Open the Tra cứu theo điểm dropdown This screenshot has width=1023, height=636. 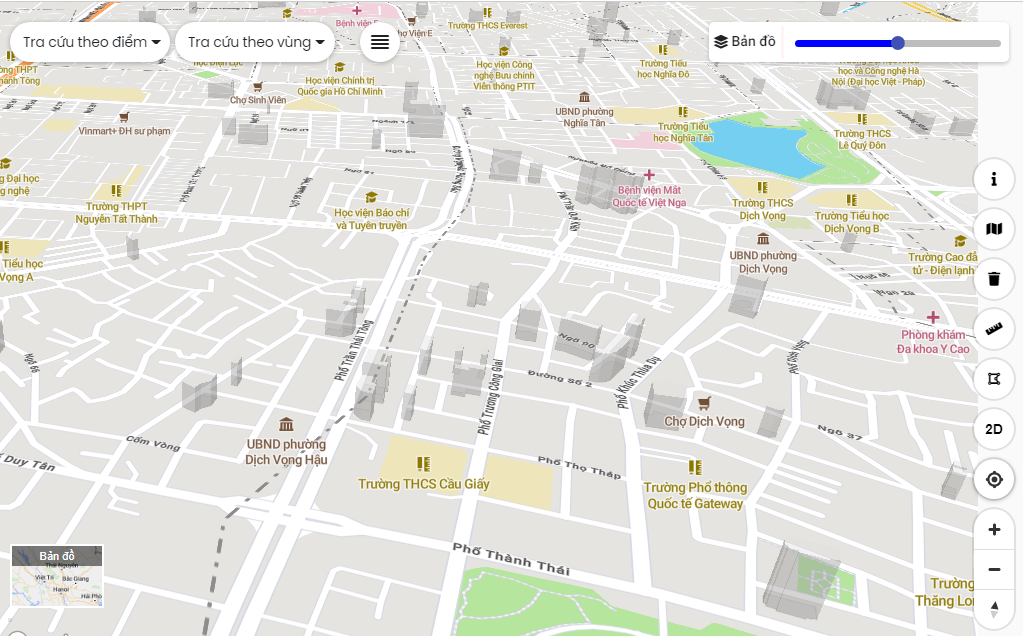(x=91, y=42)
